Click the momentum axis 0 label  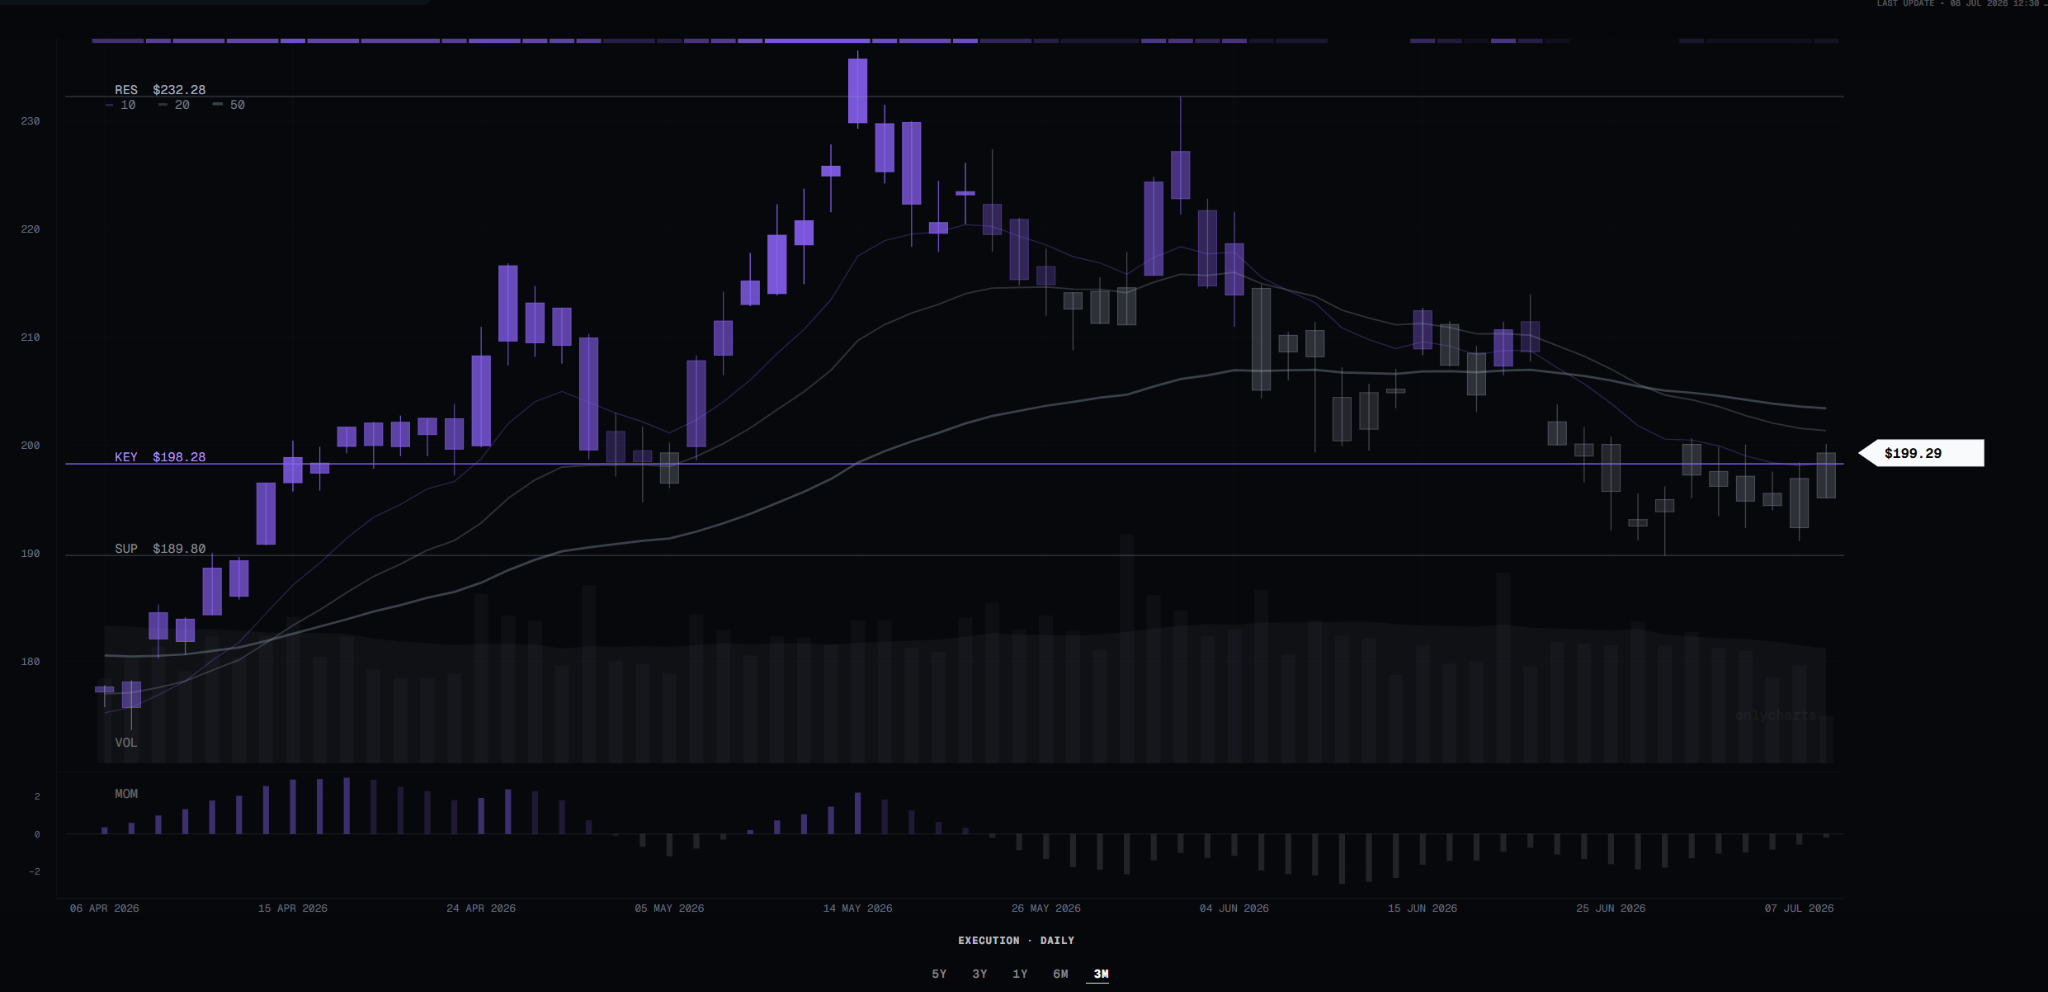point(37,835)
